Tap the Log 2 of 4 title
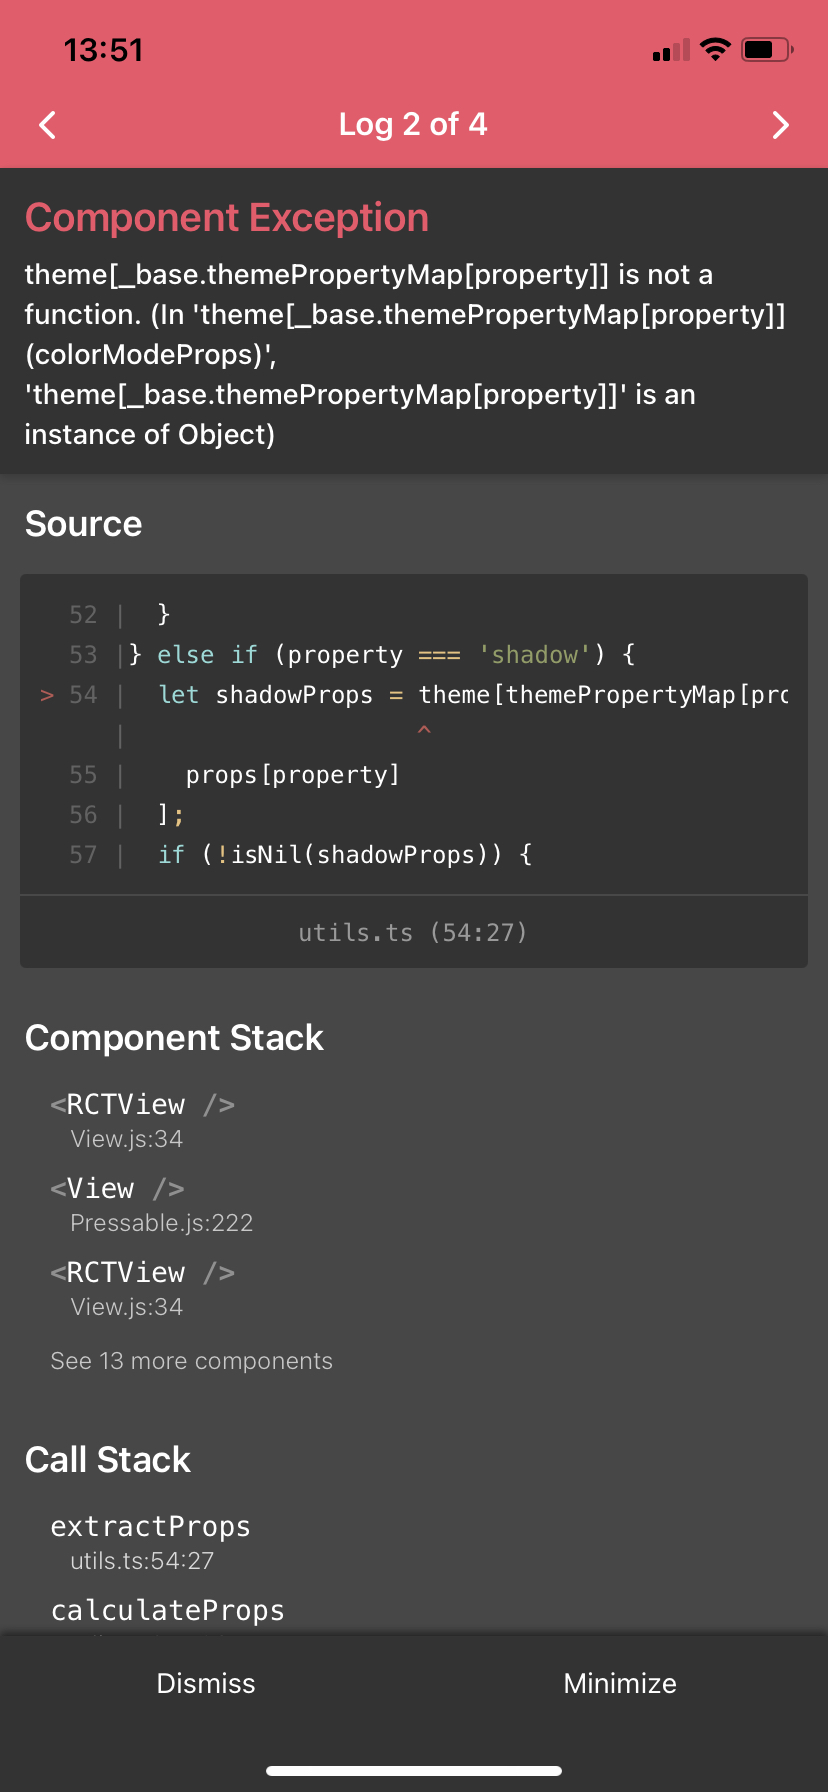 tap(413, 124)
